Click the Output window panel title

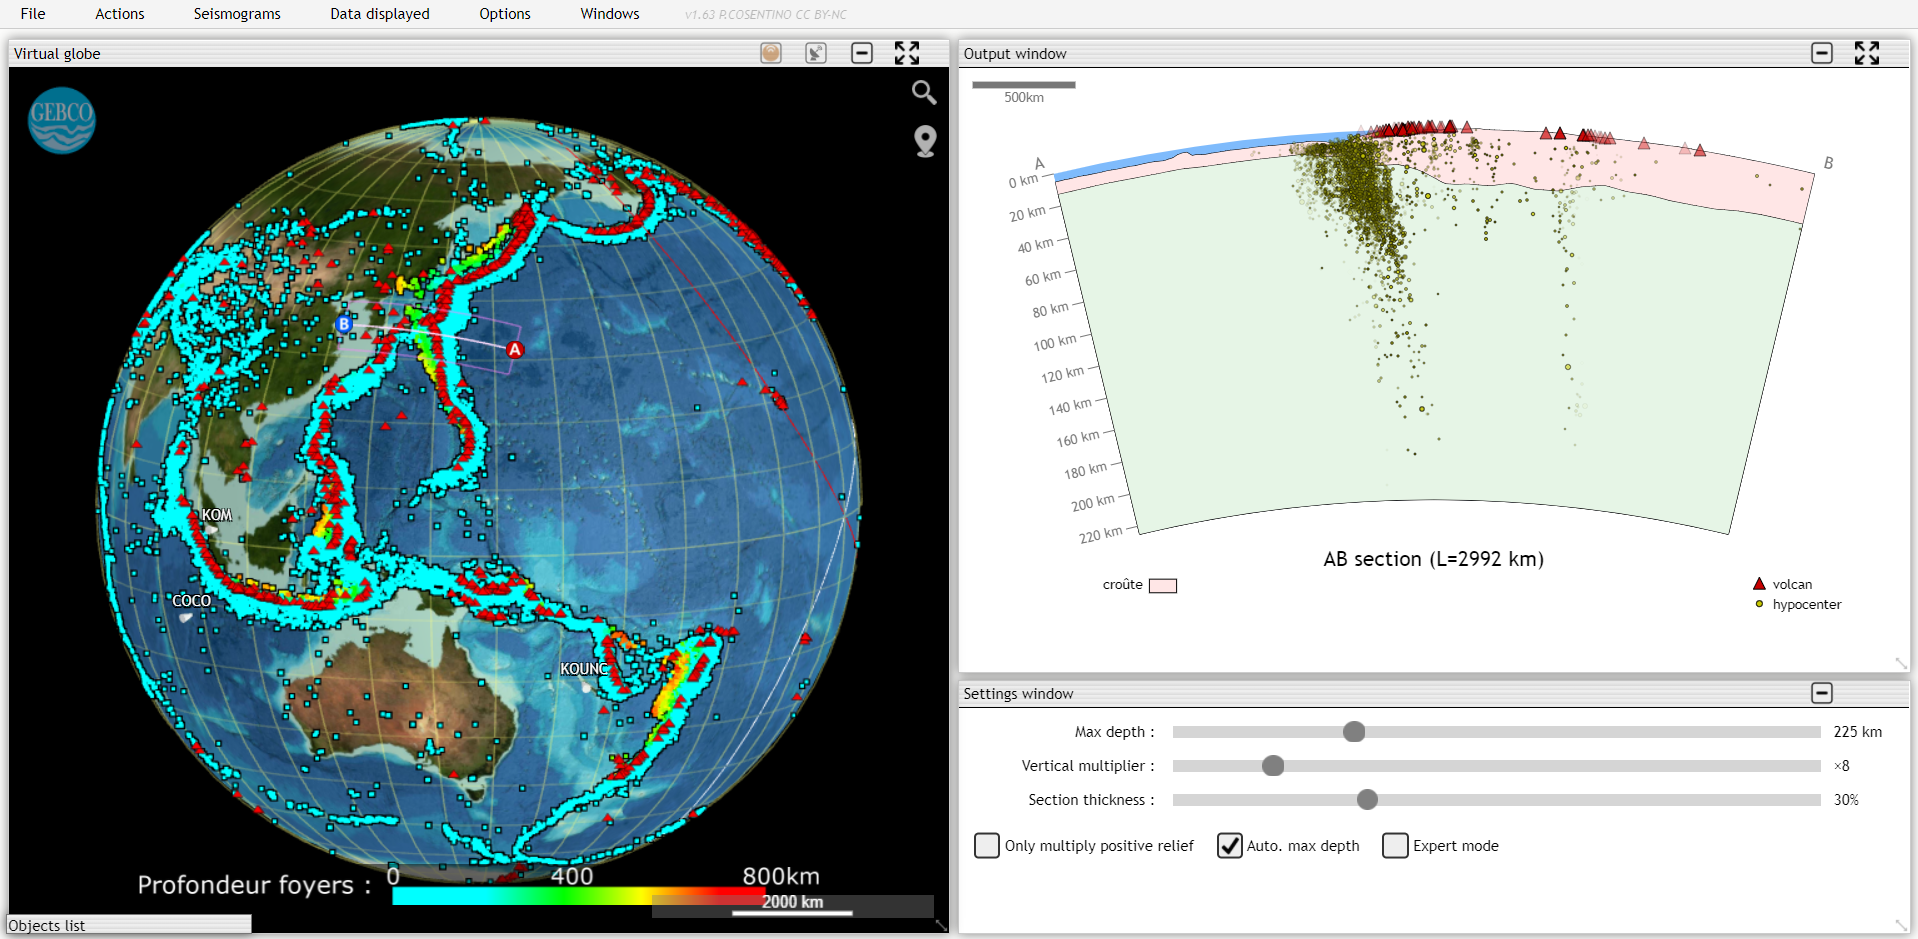1015,54
